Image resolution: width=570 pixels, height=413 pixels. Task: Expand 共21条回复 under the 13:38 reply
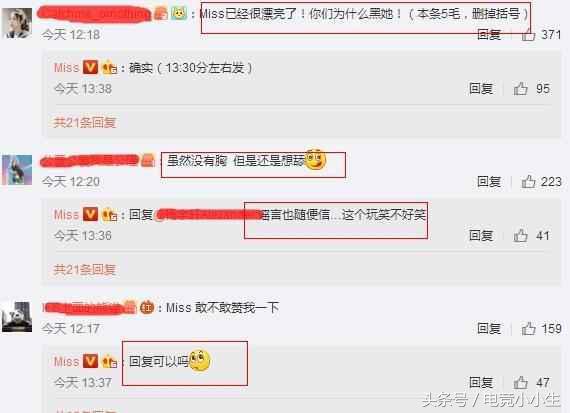tap(85, 123)
